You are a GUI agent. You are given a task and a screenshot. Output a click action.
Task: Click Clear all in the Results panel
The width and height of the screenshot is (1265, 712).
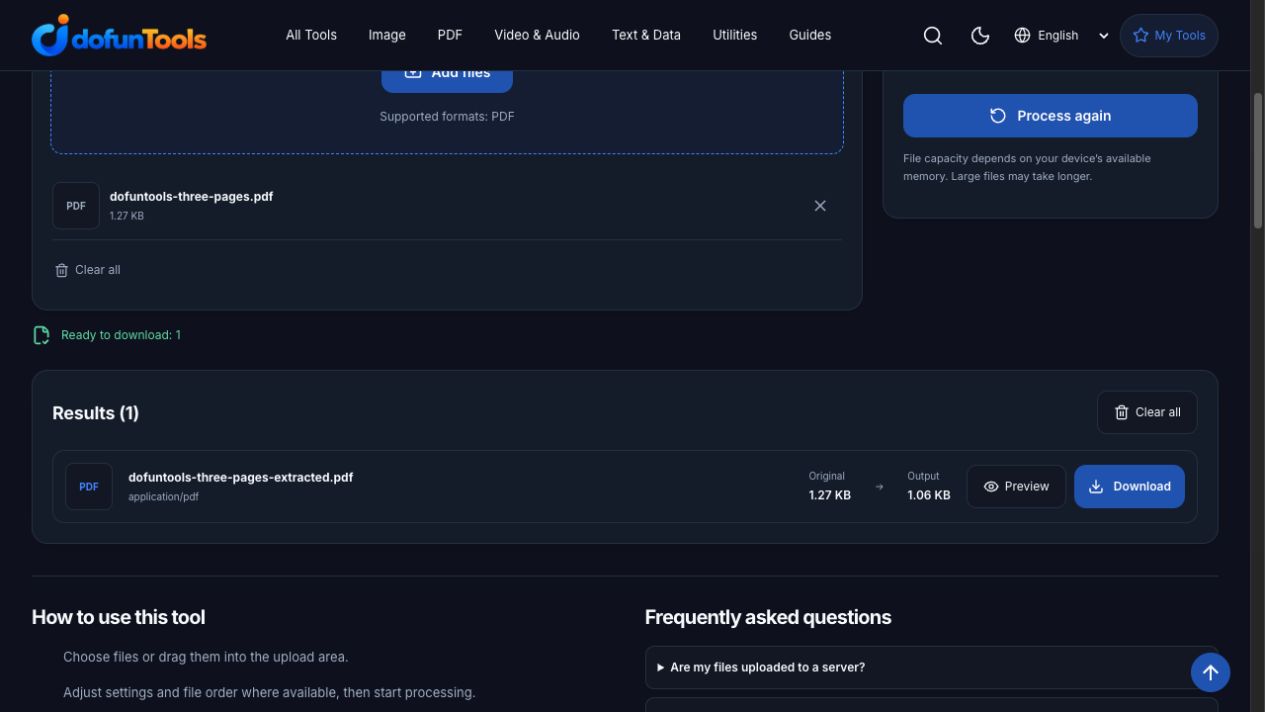1147,412
